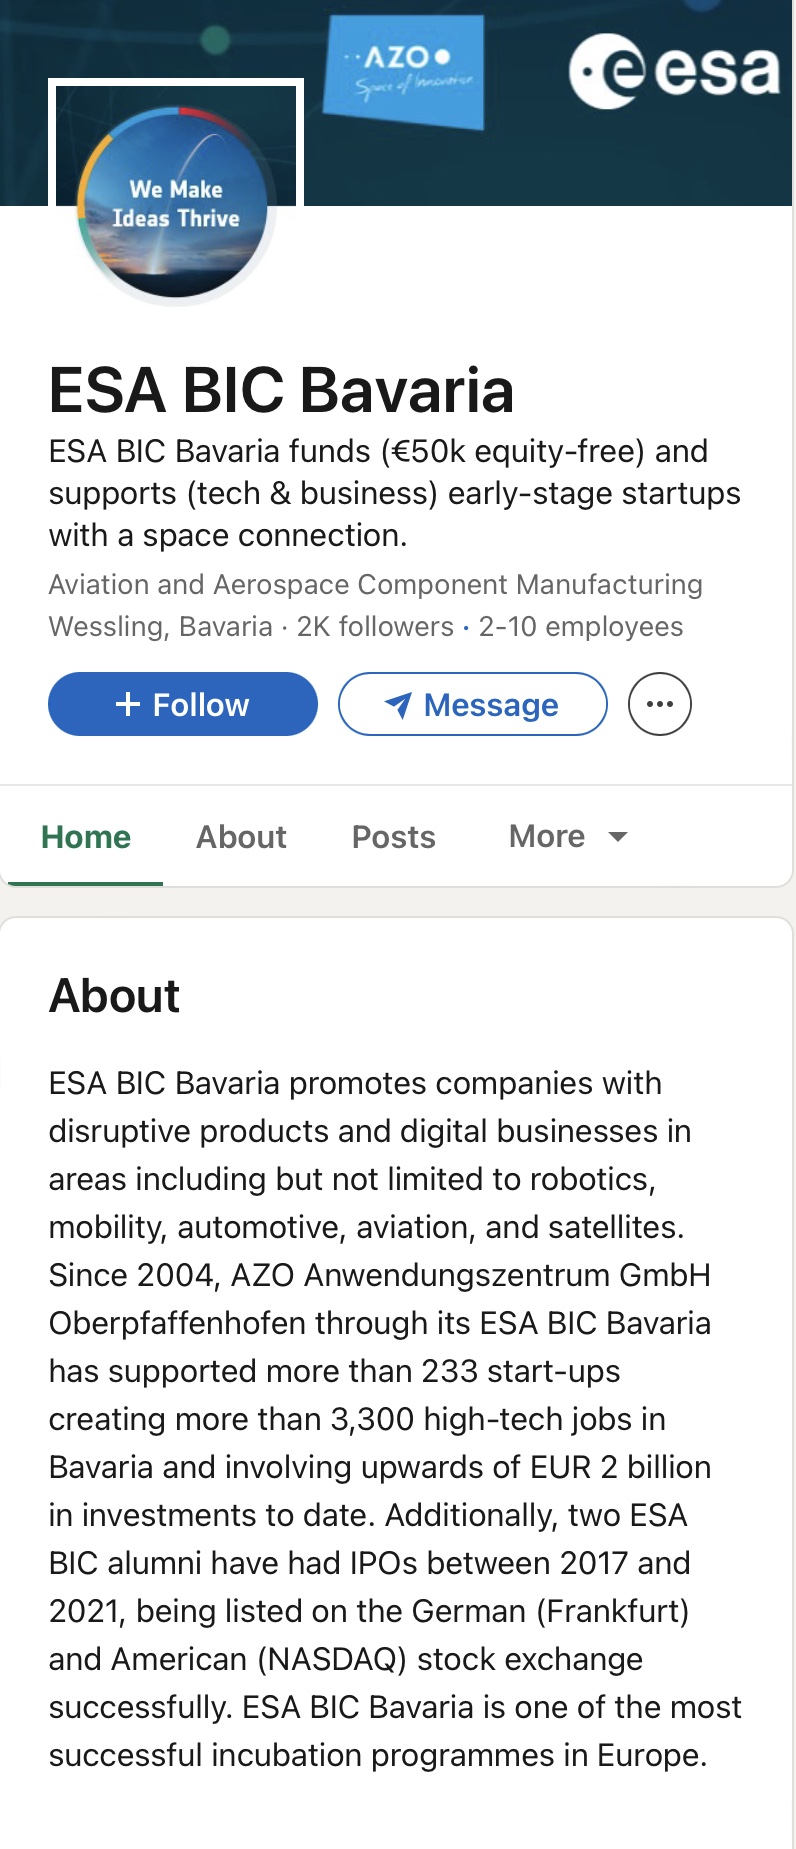
Task: Click the esa logo in the banner
Action: point(674,70)
